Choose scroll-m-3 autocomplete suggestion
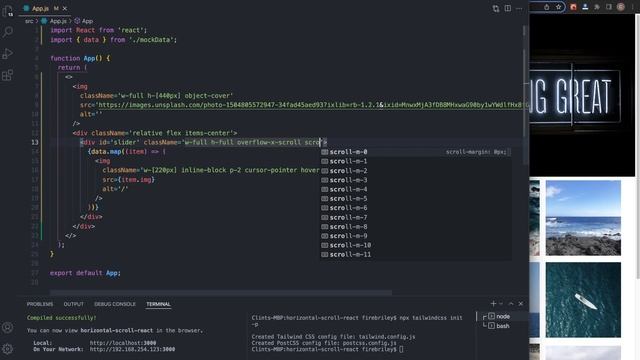Screen dimensions: 640x360 [416, 180]
